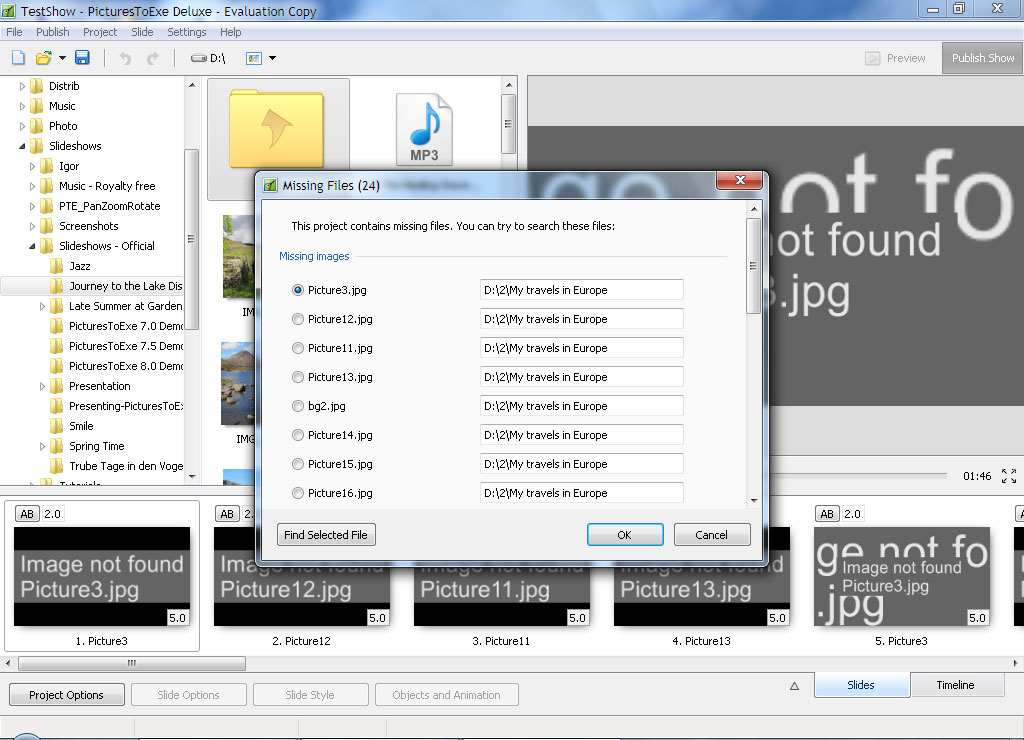Expand the Music tree folder
The image size is (1024, 740).
pos(22,106)
